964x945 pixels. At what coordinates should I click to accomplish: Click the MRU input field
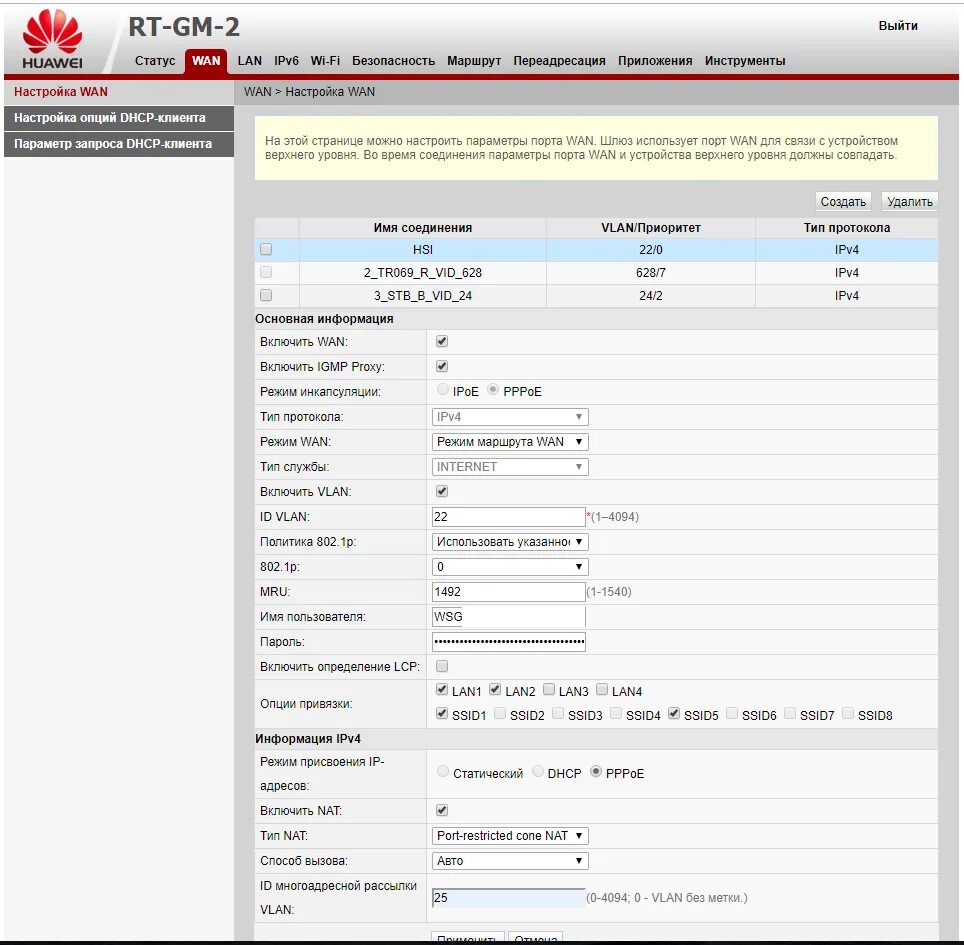tap(508, 592)
